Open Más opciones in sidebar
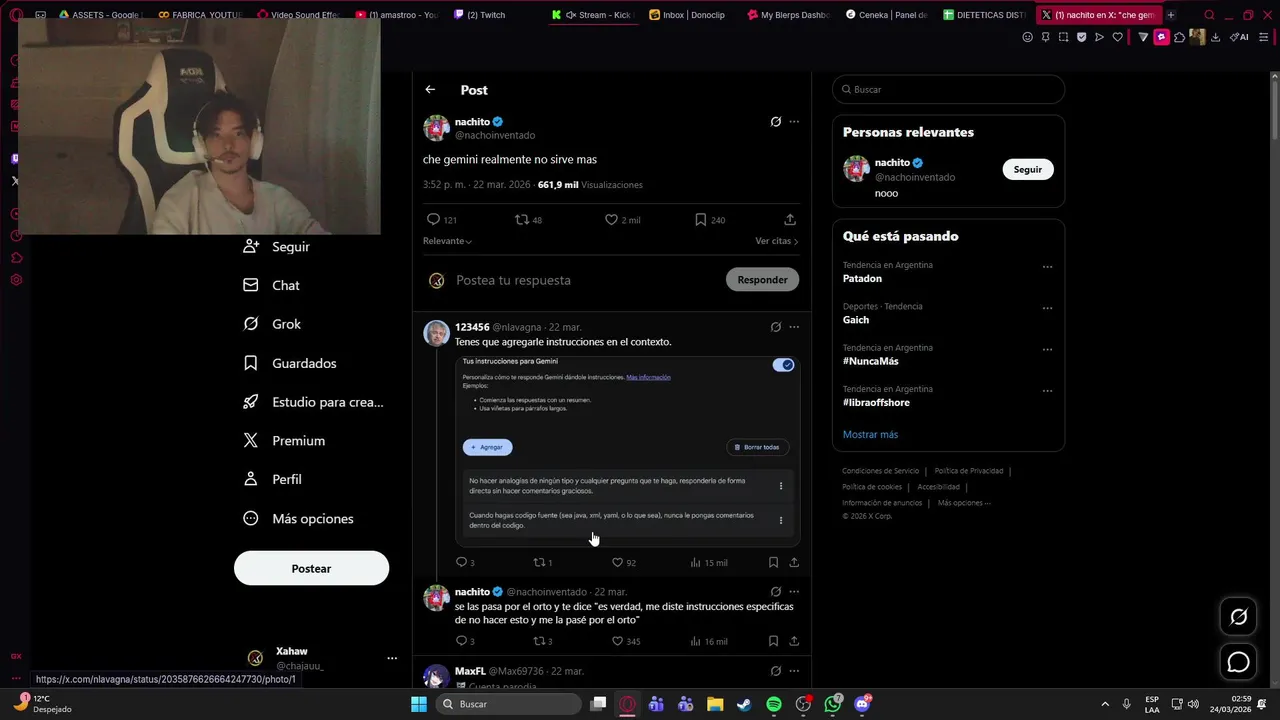This screenshot has height=720, width=1280. point(299,518)
